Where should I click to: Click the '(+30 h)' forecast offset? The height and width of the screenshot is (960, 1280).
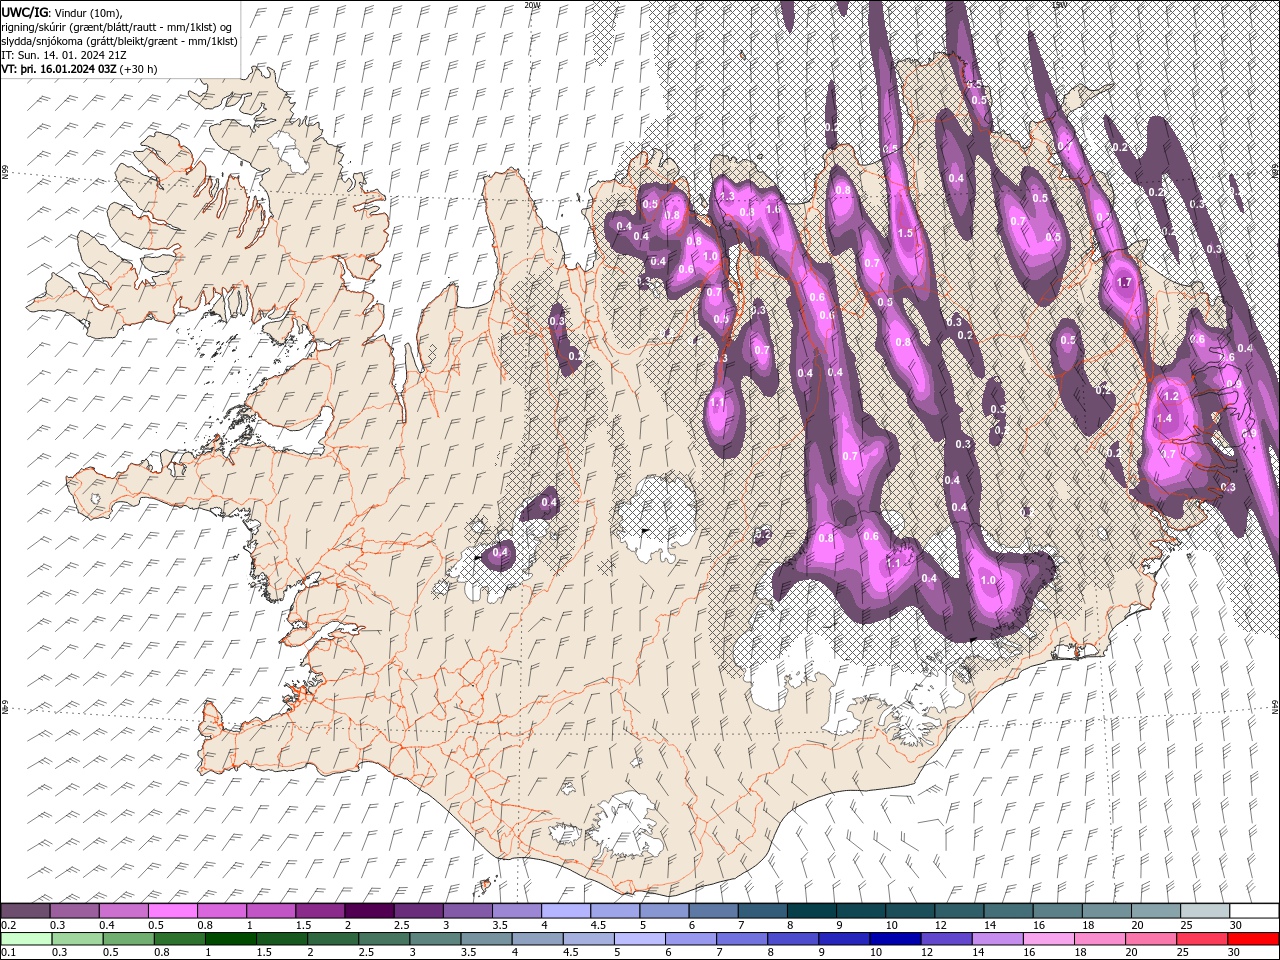click(138, 69)
